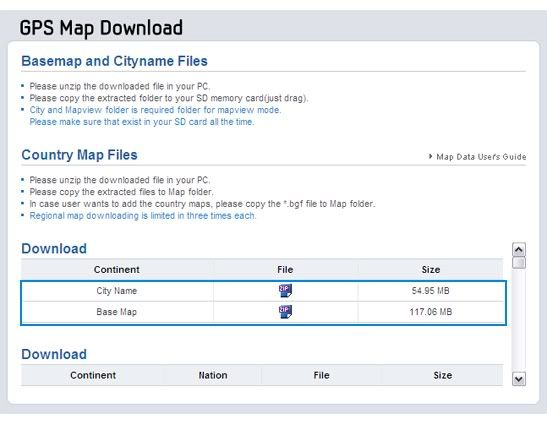The width and height of the screenshot is (547, 424).
Task: Click the arrow beside Map Data User's Guide
Action: pos(430,156)
